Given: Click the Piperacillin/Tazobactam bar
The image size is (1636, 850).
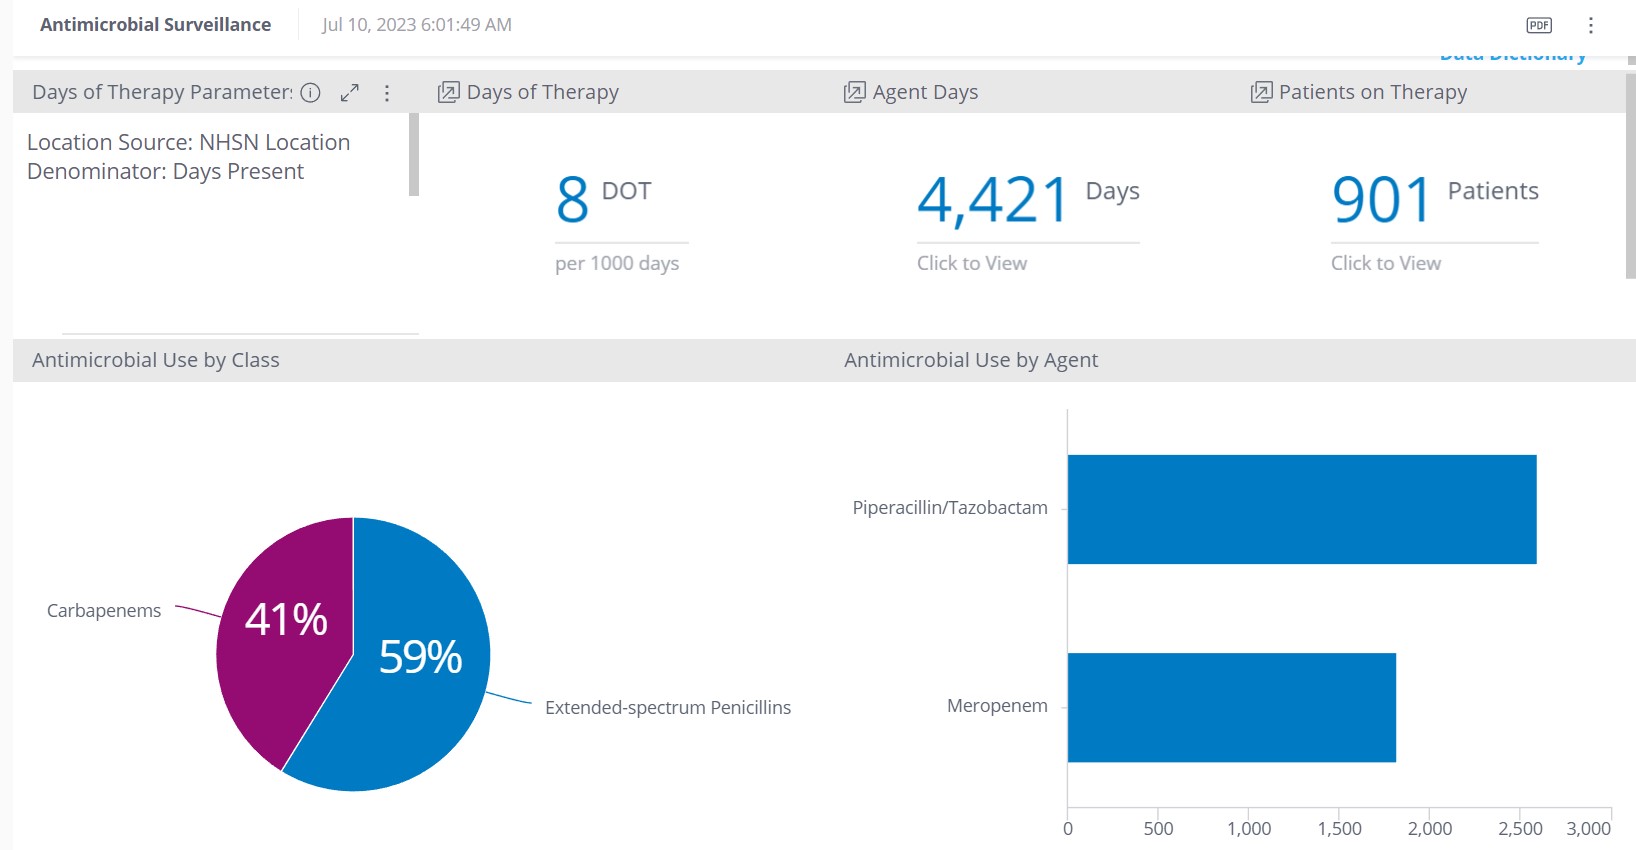Looking at the screenshot, I should pyautogui.click(x=1302, y=509).
